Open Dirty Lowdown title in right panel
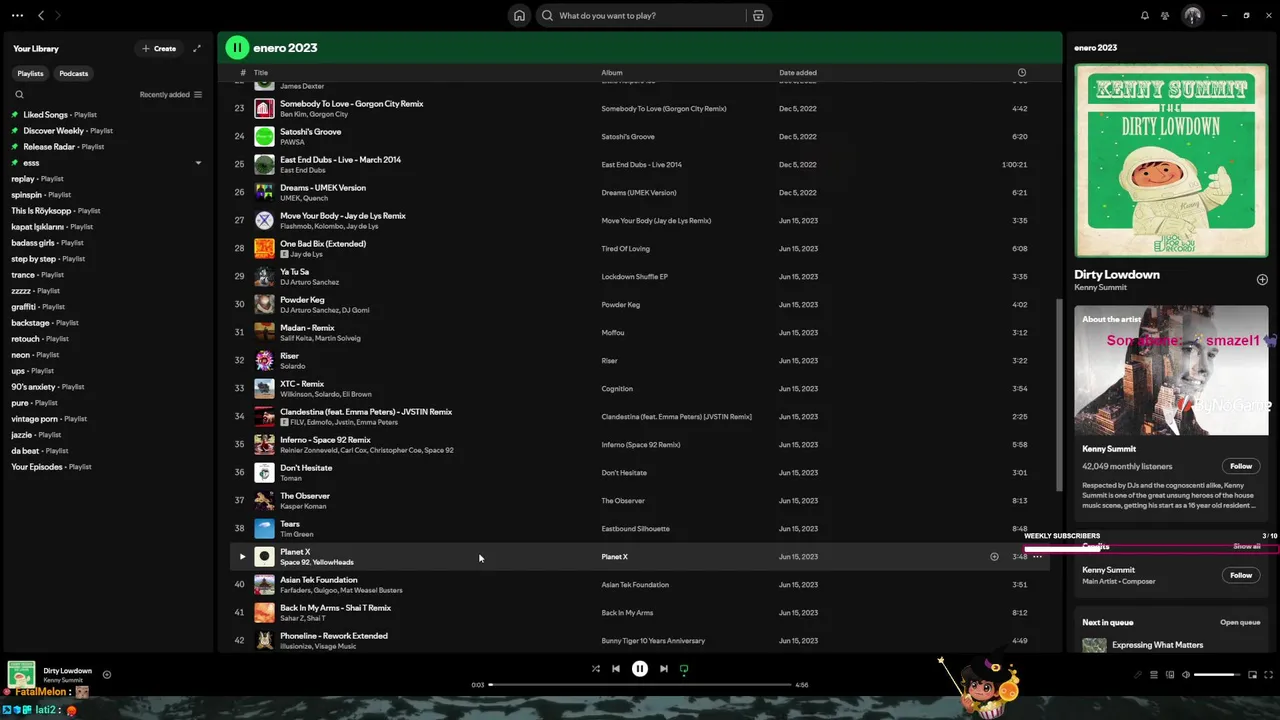 pyautogui.click(x=1117, y=274)
